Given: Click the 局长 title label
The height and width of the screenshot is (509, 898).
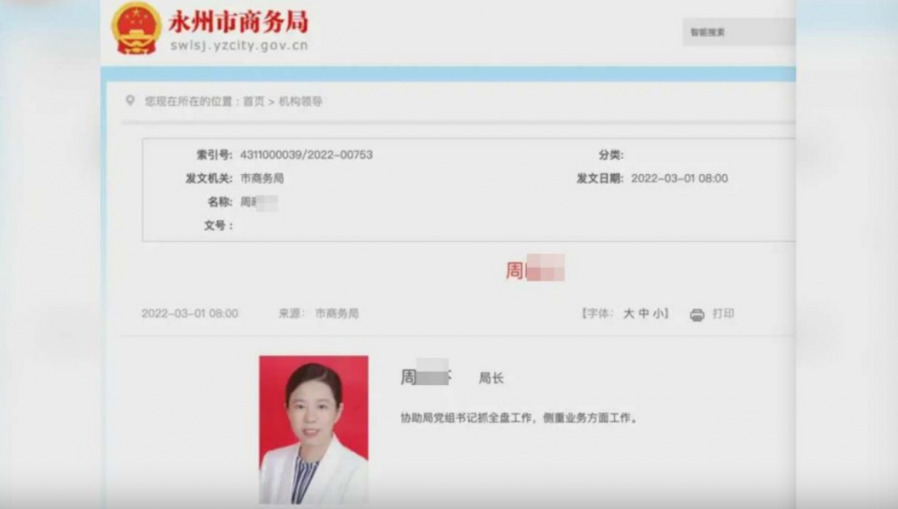Looking at the screenshot, I should click(x=491, y=378).
